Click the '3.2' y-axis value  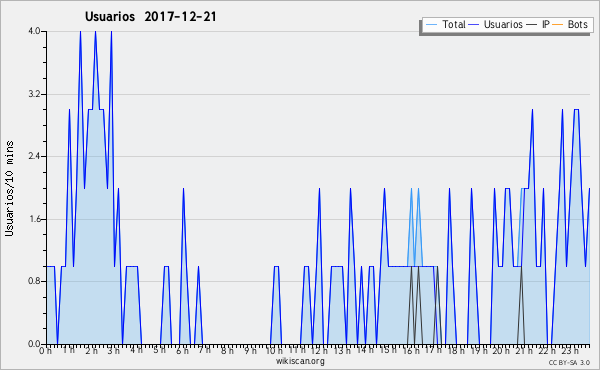(34, 94)
